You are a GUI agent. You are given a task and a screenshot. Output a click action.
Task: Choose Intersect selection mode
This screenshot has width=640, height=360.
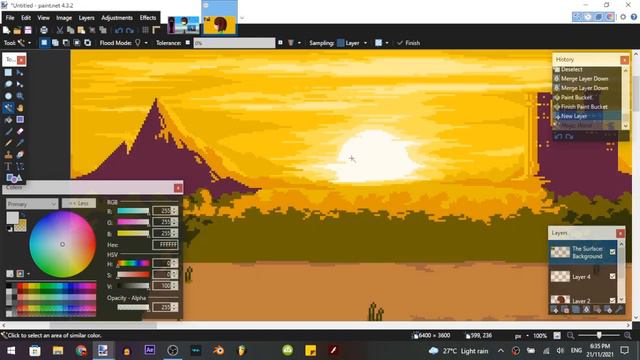77,43
